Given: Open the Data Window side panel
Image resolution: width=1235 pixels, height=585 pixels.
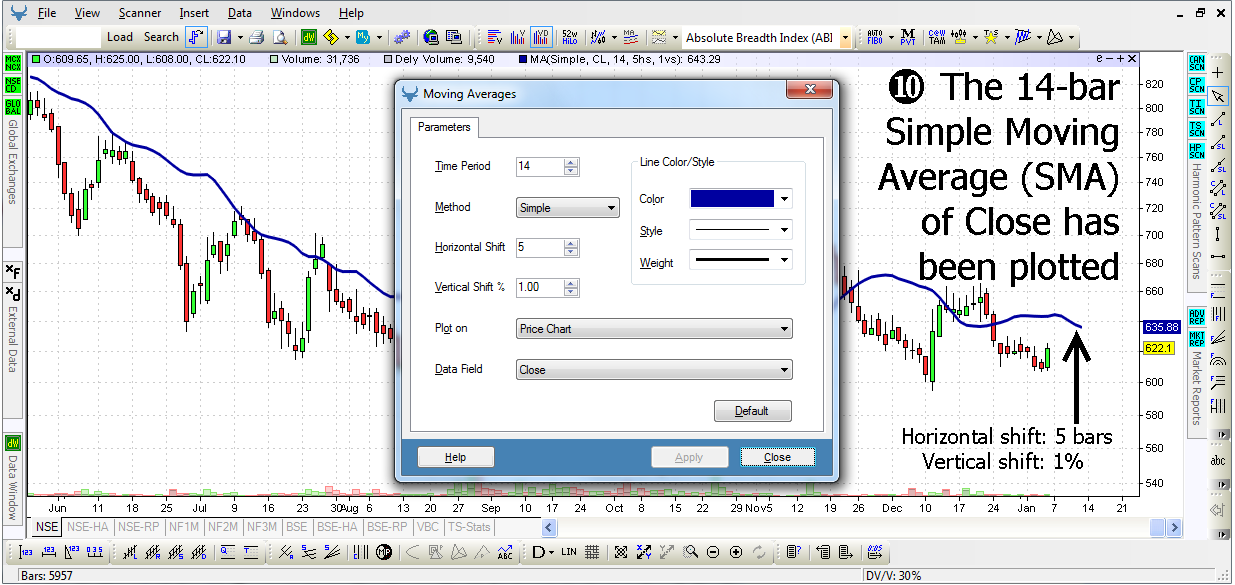Looking at the screenshot, I should pos(13,488).
